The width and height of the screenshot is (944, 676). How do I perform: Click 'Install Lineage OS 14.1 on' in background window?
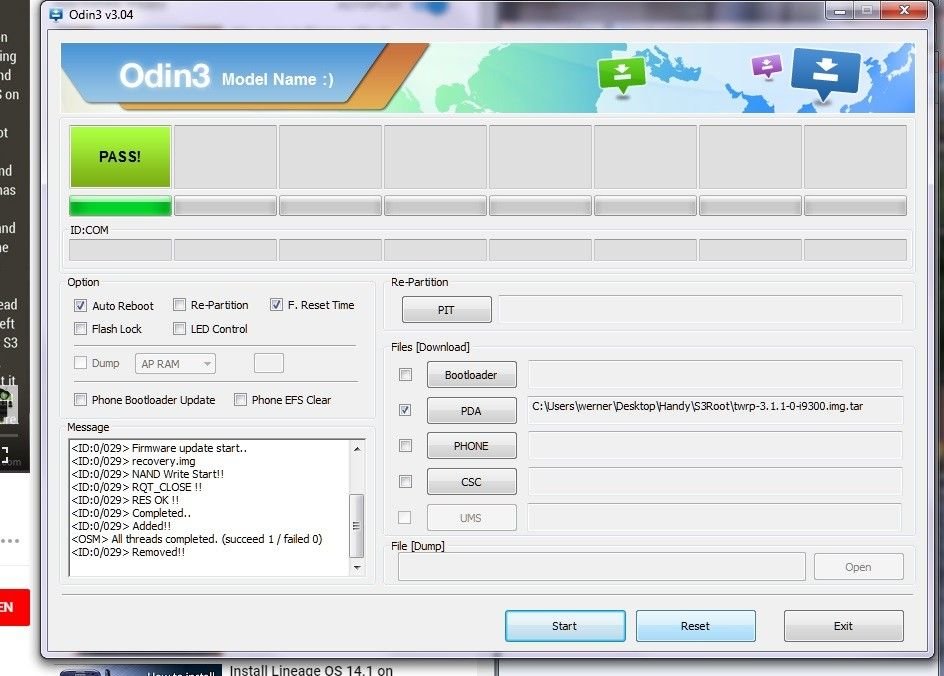click(x=311, y=669)
